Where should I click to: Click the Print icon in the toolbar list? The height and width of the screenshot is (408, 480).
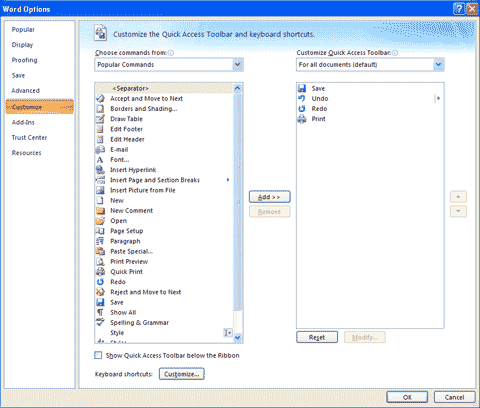pyautogui.click(x=302, y=119)
